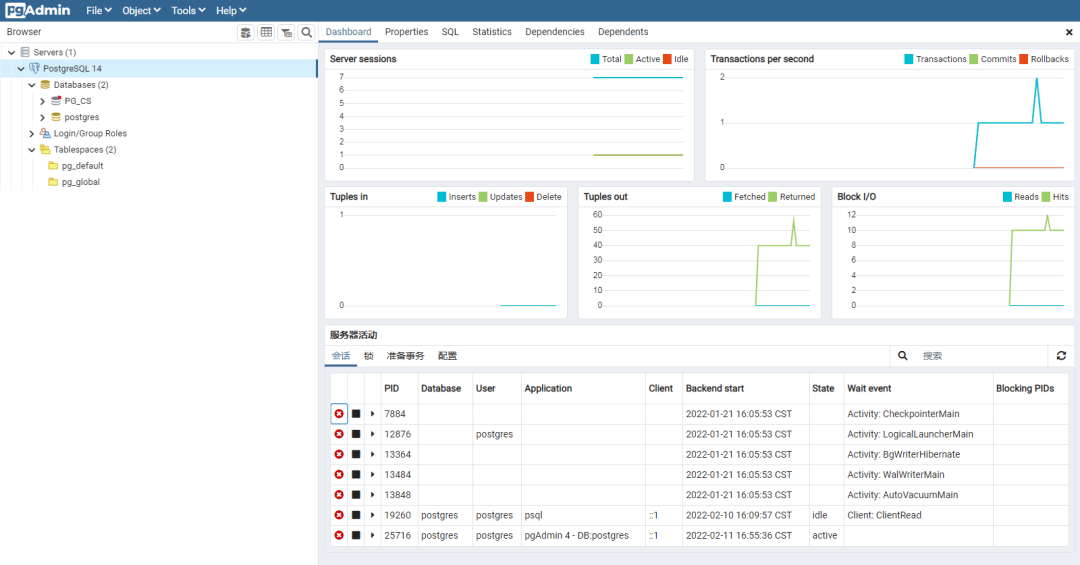Click the search magnifier in server activity
Screen dimensions: 1080x565
click(x=902, y=356)
